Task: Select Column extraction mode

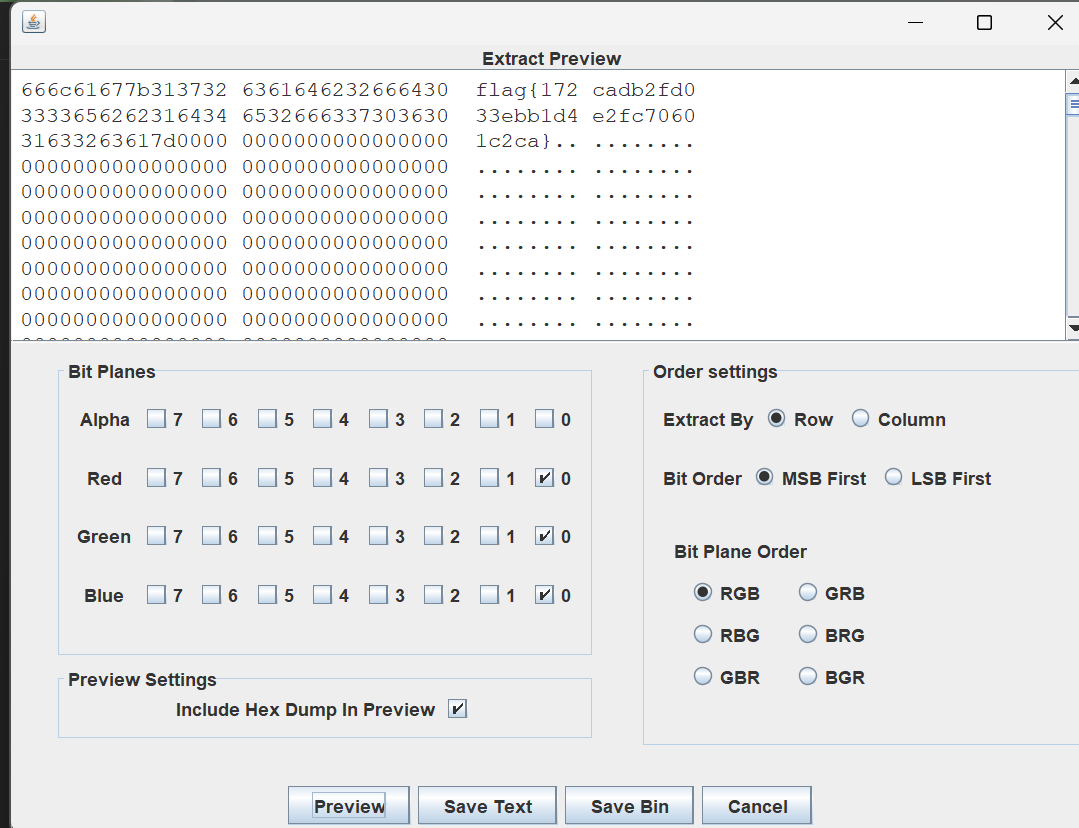Action: coord(860,419)
